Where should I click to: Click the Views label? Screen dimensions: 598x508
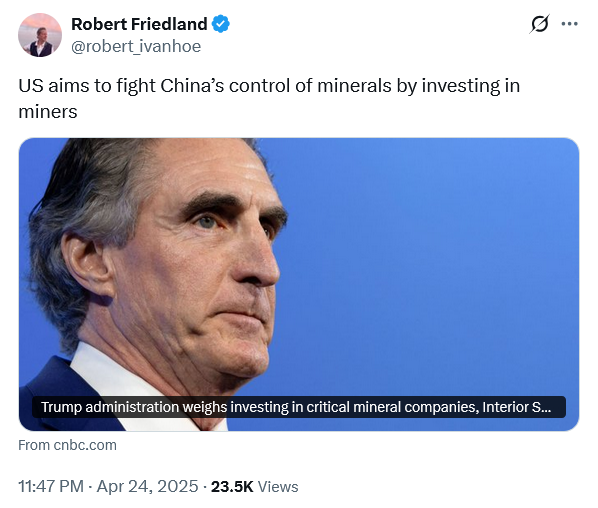coord(278,487)
